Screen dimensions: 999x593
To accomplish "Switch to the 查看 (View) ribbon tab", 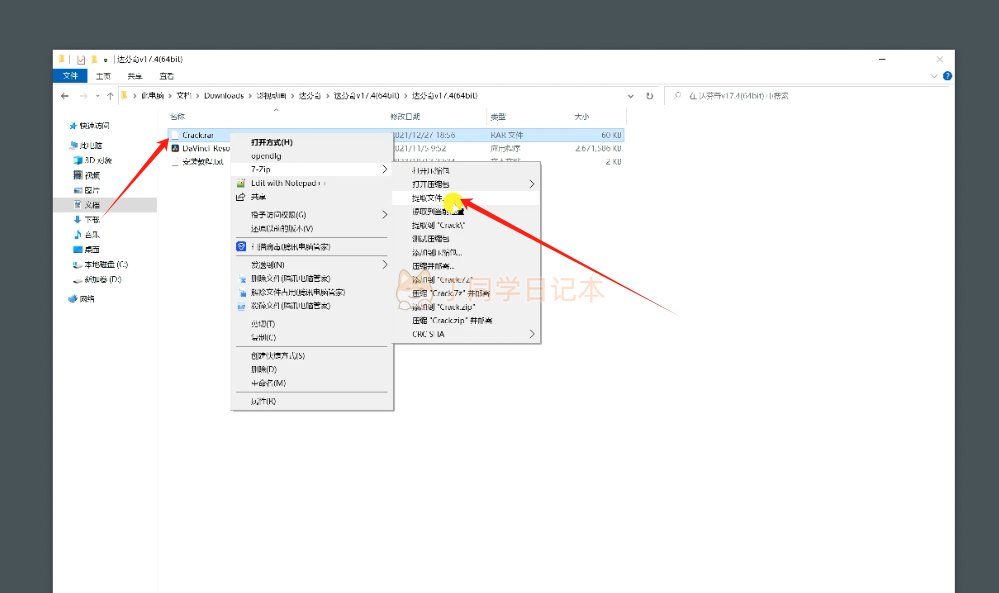I will tap(167, 76).
